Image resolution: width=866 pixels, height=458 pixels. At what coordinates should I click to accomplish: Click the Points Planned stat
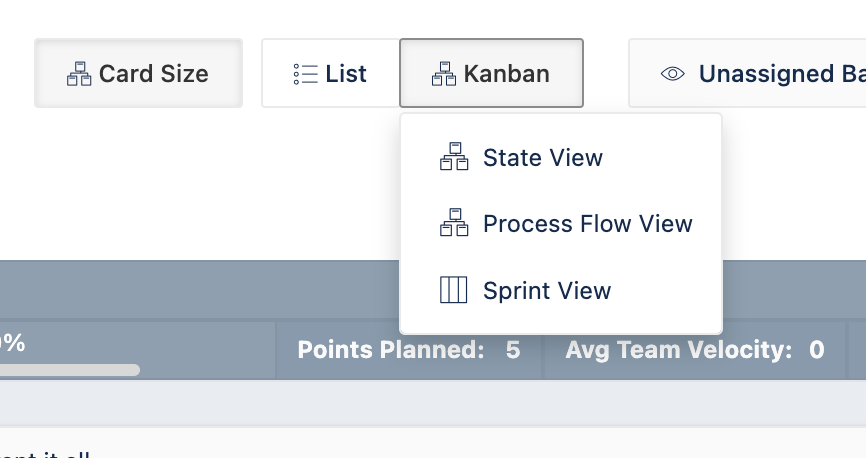click(390, 350)
